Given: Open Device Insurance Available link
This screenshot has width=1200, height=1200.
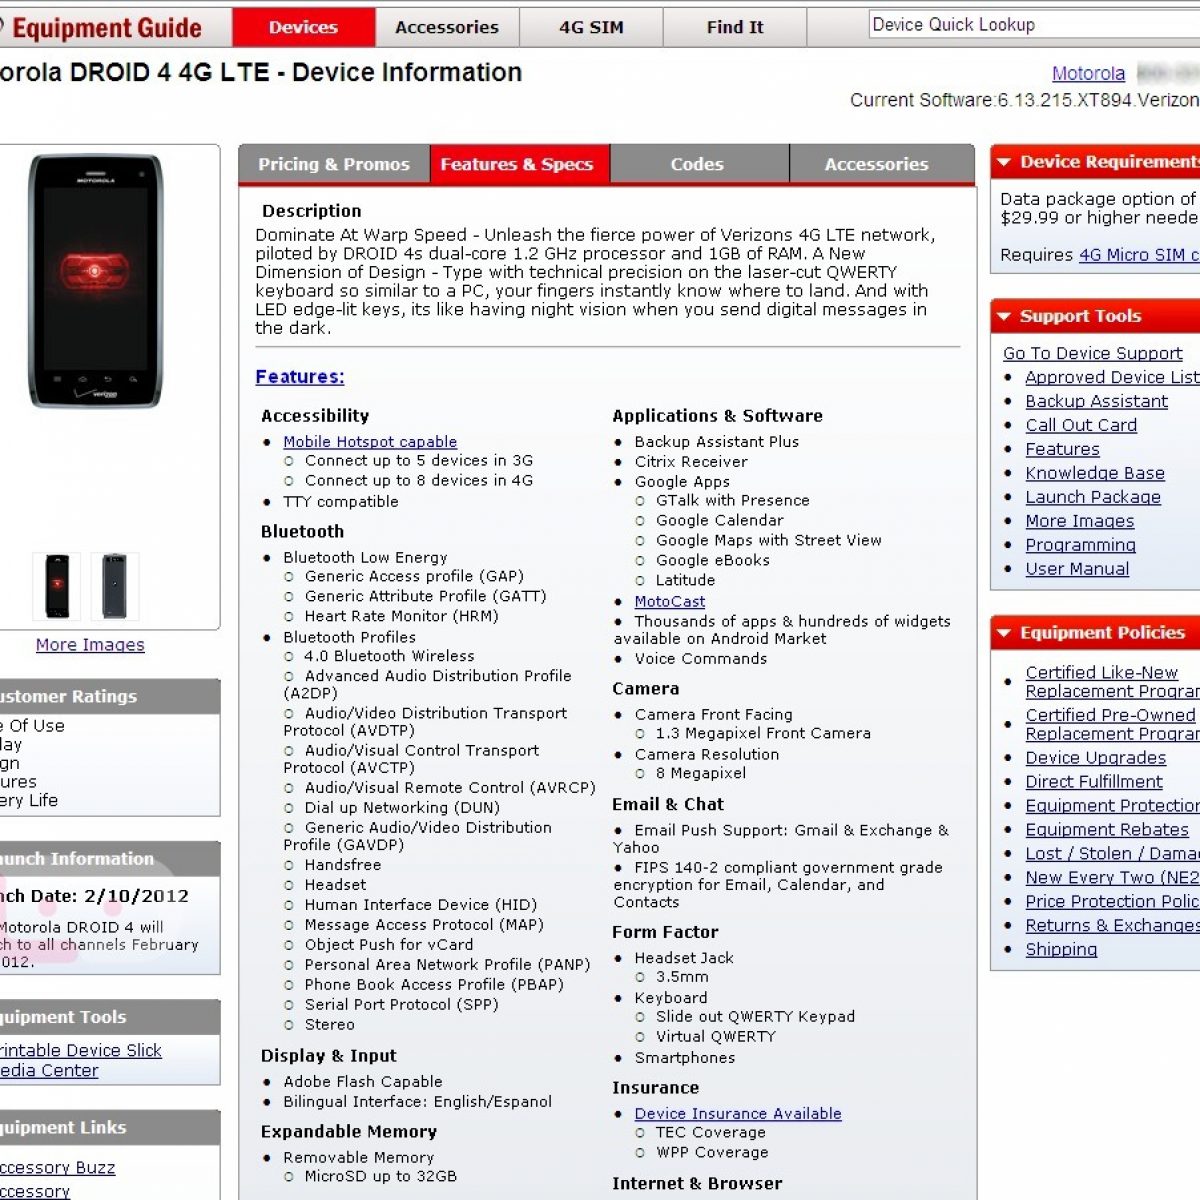Looking at the screenshot, I should (x=737, y=1113).
